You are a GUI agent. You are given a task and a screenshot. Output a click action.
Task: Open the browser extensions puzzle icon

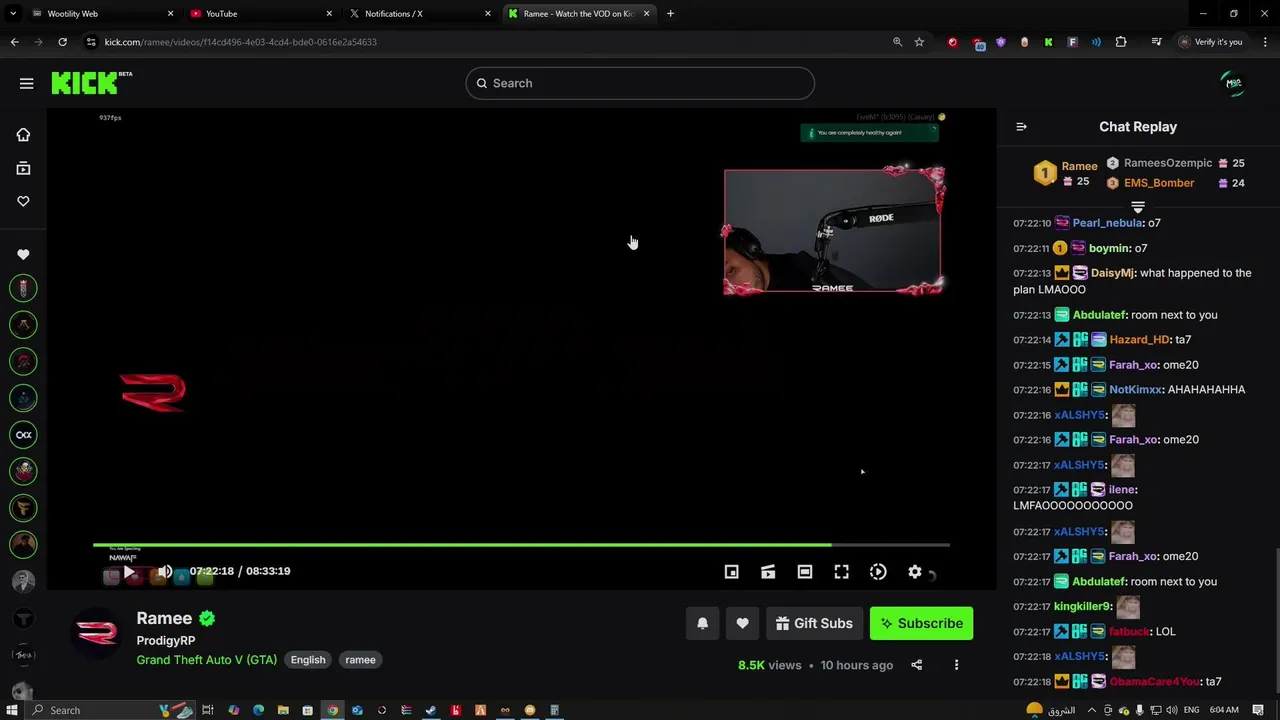pos(1121,42)
